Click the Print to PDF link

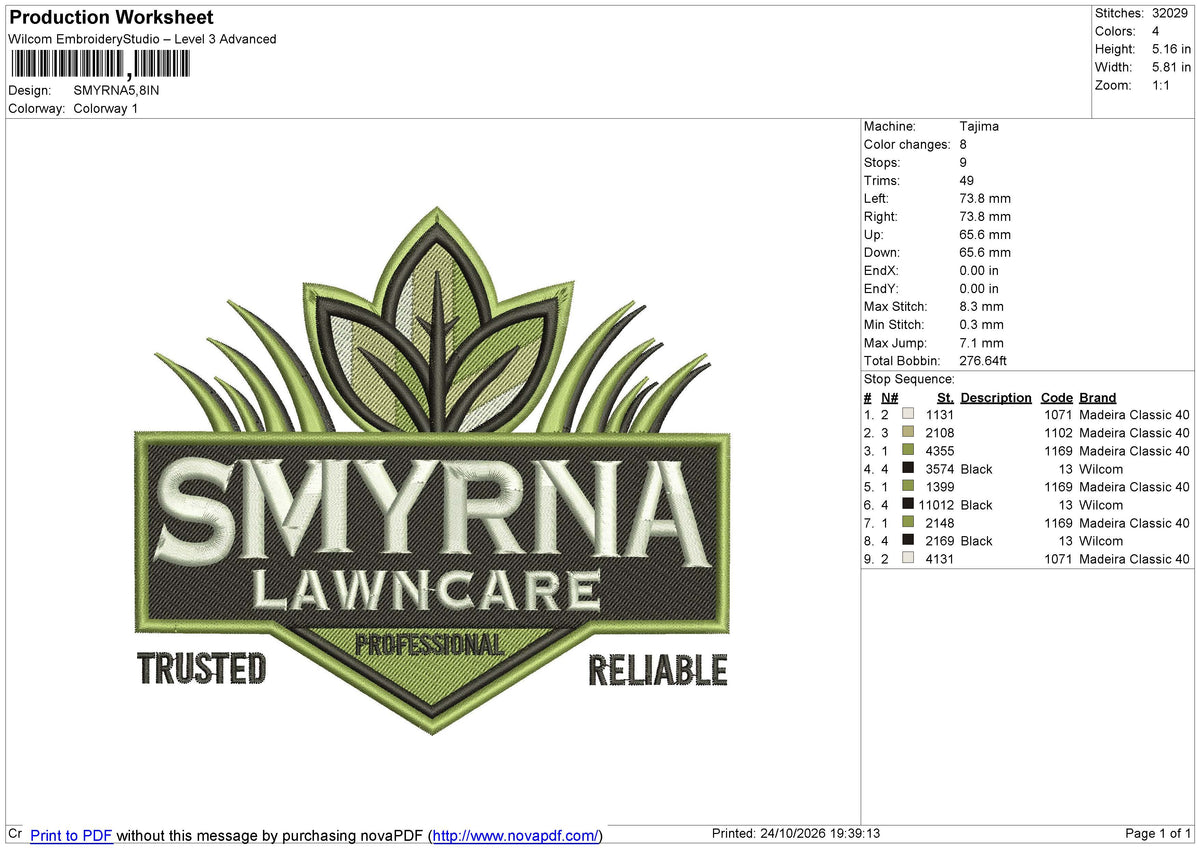71,835
